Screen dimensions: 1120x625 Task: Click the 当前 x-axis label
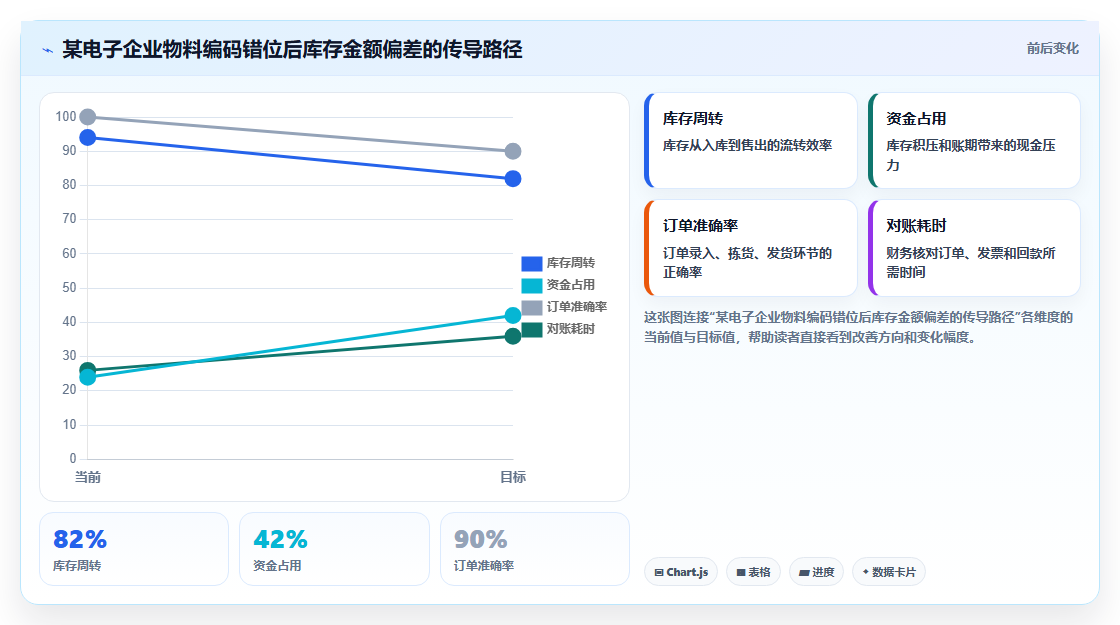pos(88,477)
